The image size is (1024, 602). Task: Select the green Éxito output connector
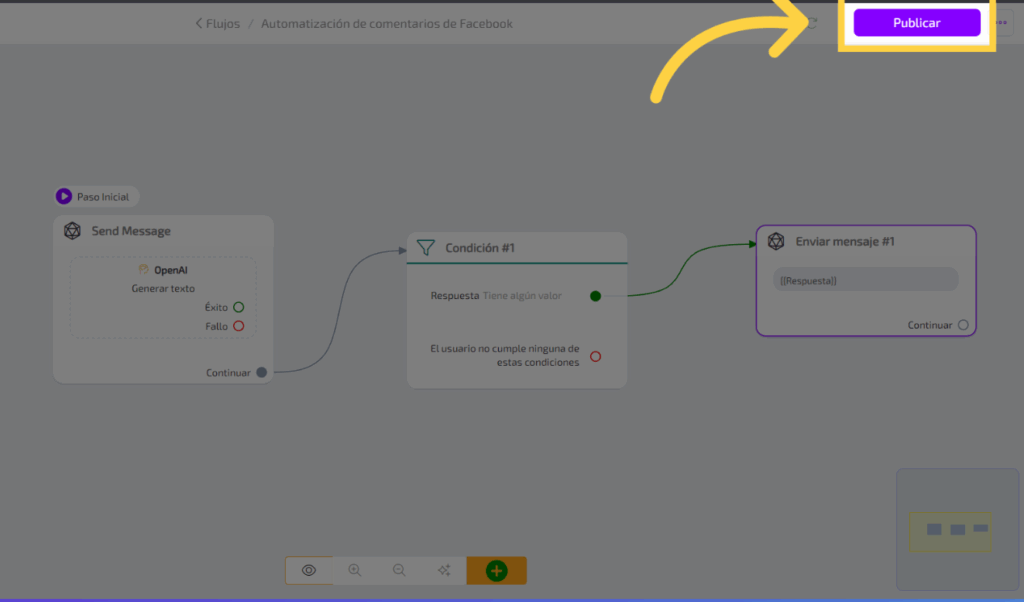coord(238,307)
